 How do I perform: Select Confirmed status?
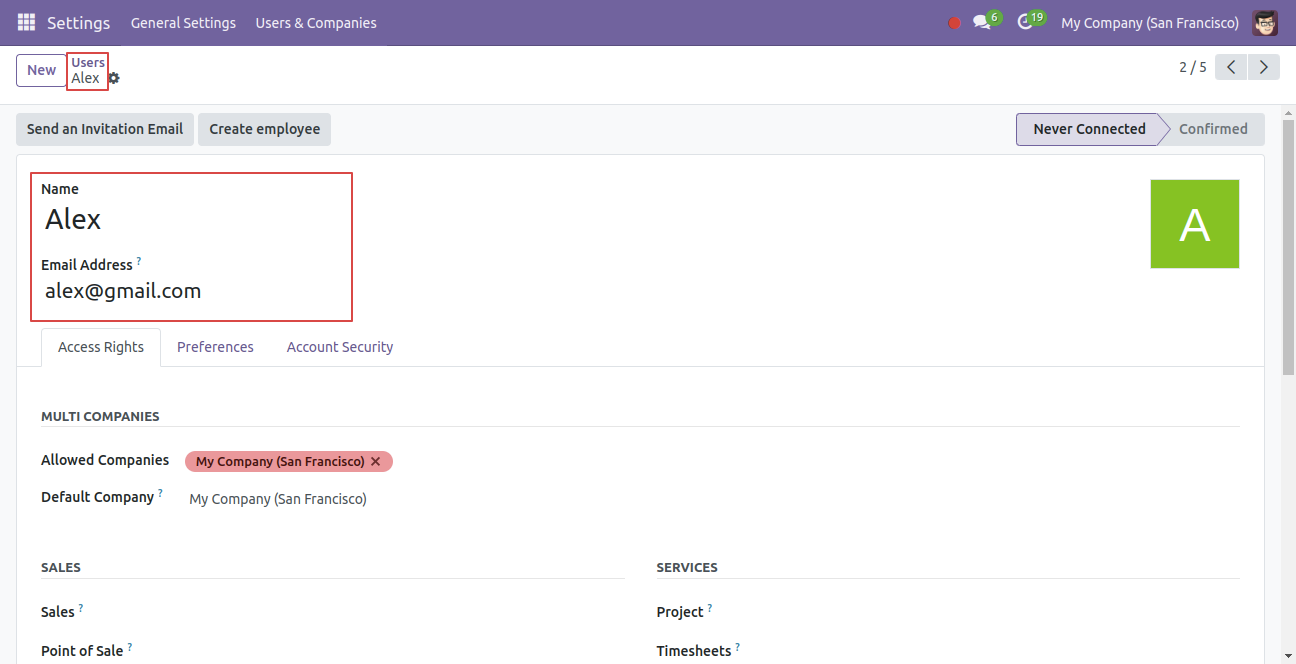coord(1213,129)
